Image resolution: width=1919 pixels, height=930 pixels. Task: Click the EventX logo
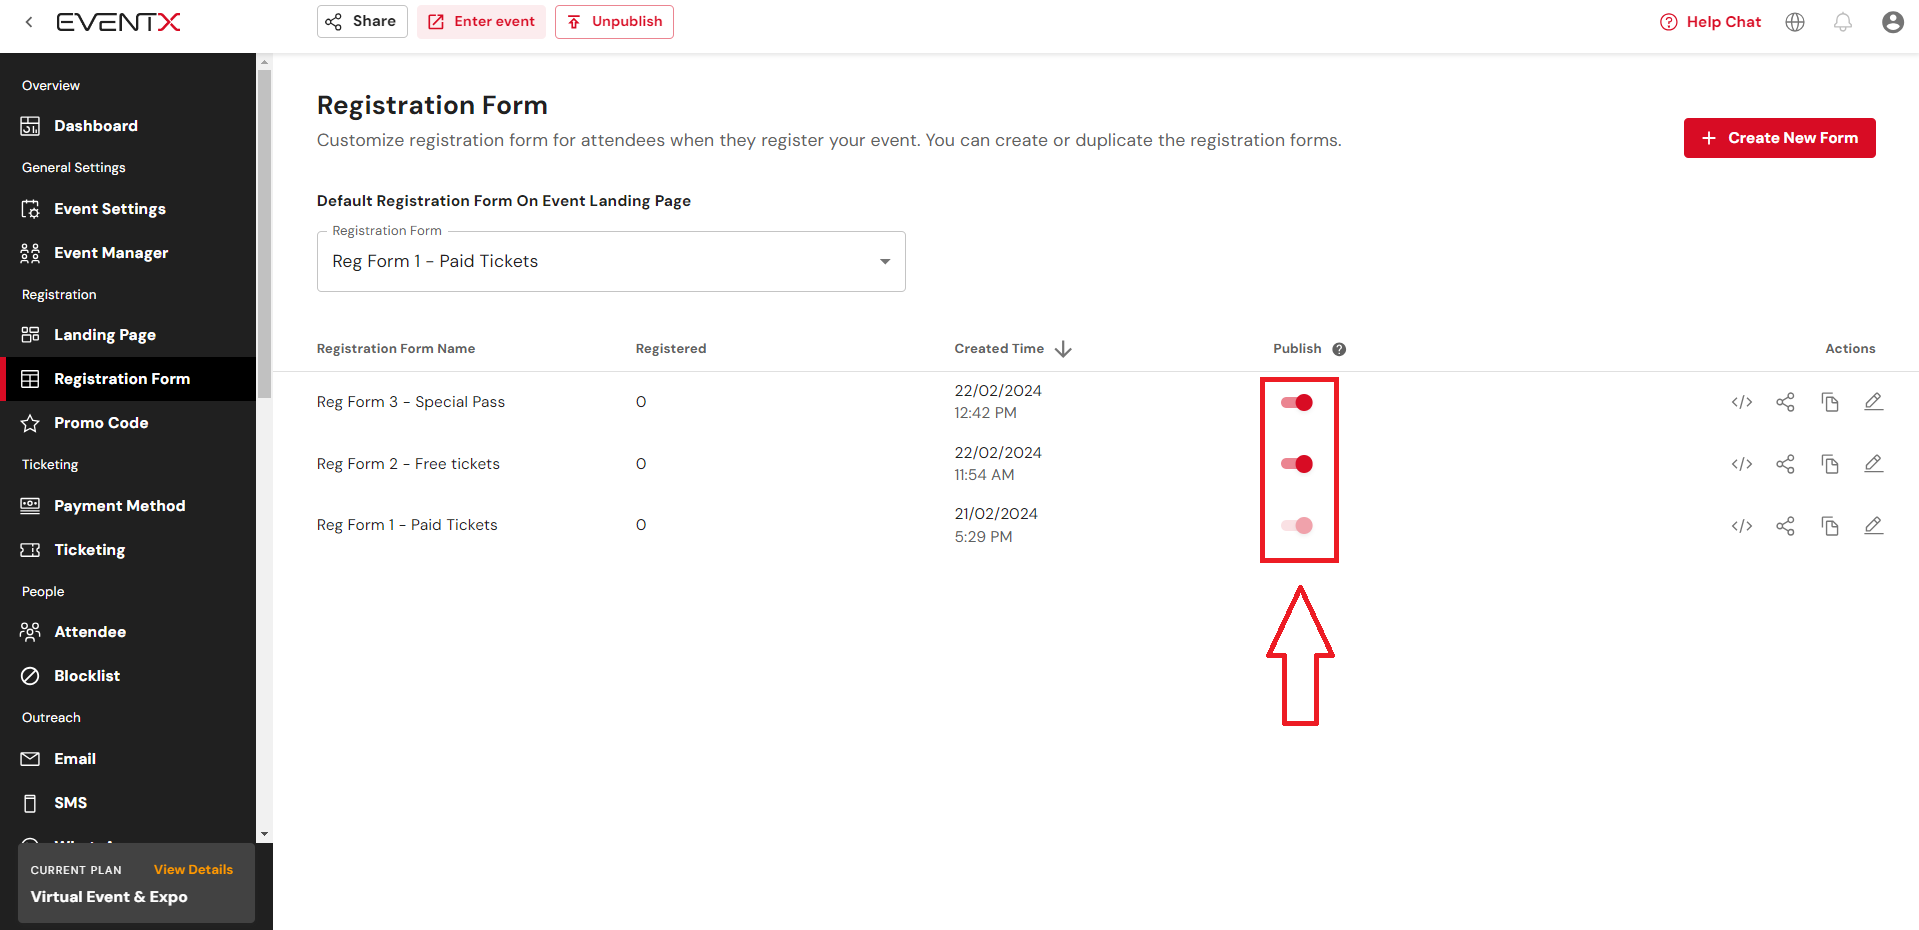(118, 22)
